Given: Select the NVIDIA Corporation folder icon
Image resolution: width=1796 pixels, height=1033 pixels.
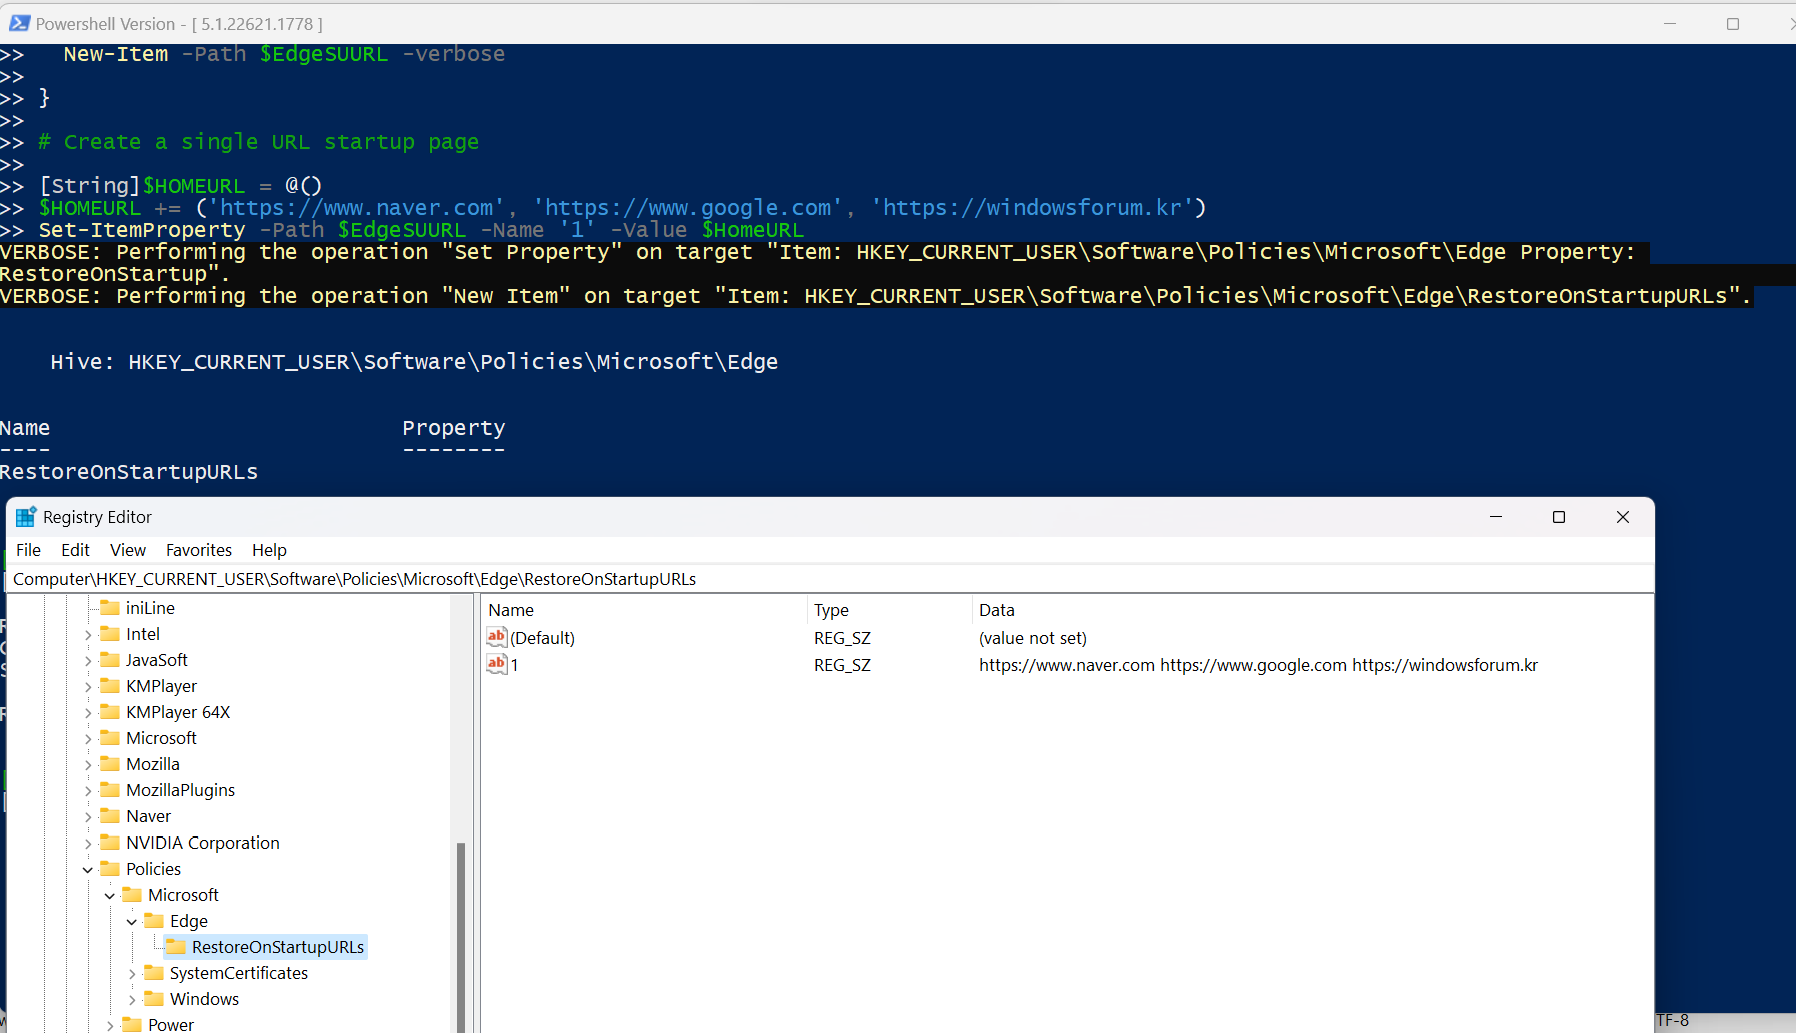Looking at the screenshot, I should point(110,843).
